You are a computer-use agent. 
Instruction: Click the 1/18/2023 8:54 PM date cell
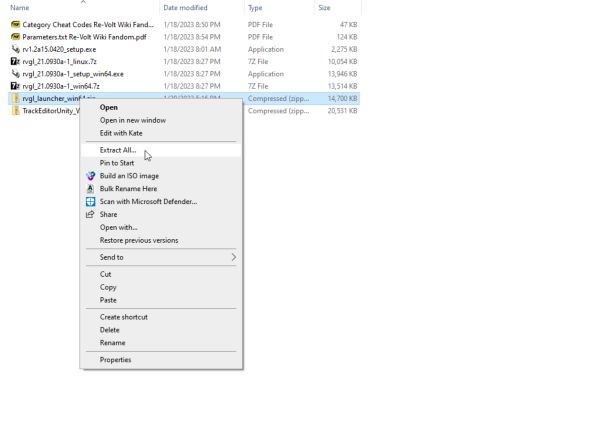[192, 37]
